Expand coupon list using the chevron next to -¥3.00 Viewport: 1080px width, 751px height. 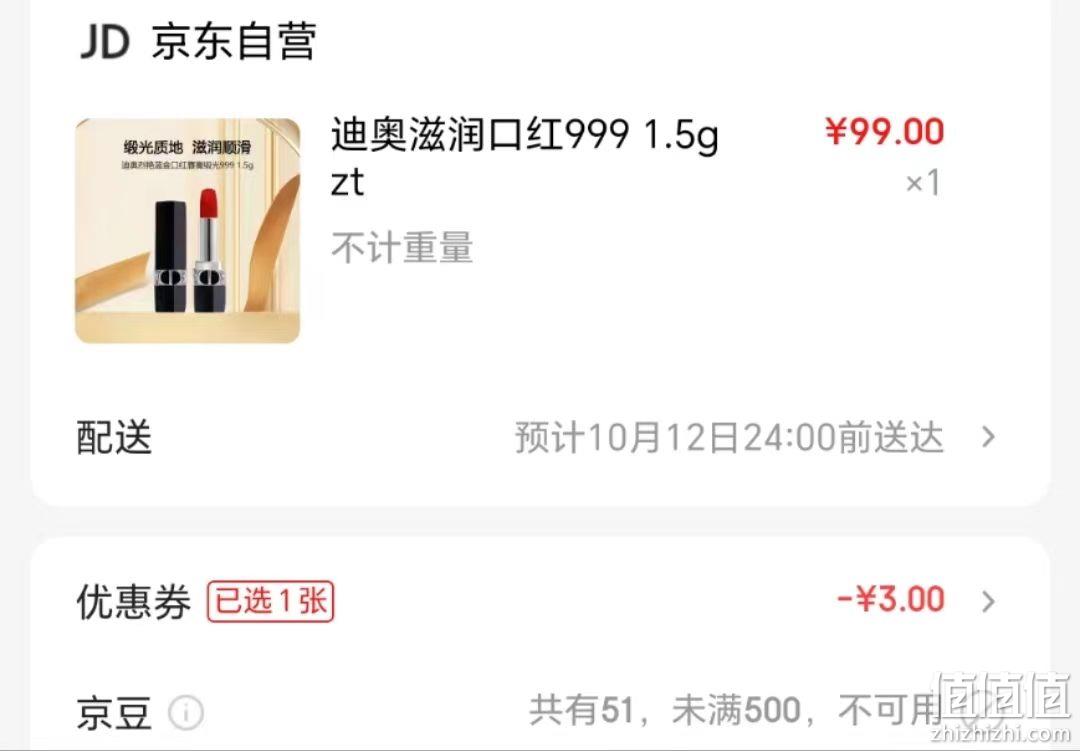988,601
